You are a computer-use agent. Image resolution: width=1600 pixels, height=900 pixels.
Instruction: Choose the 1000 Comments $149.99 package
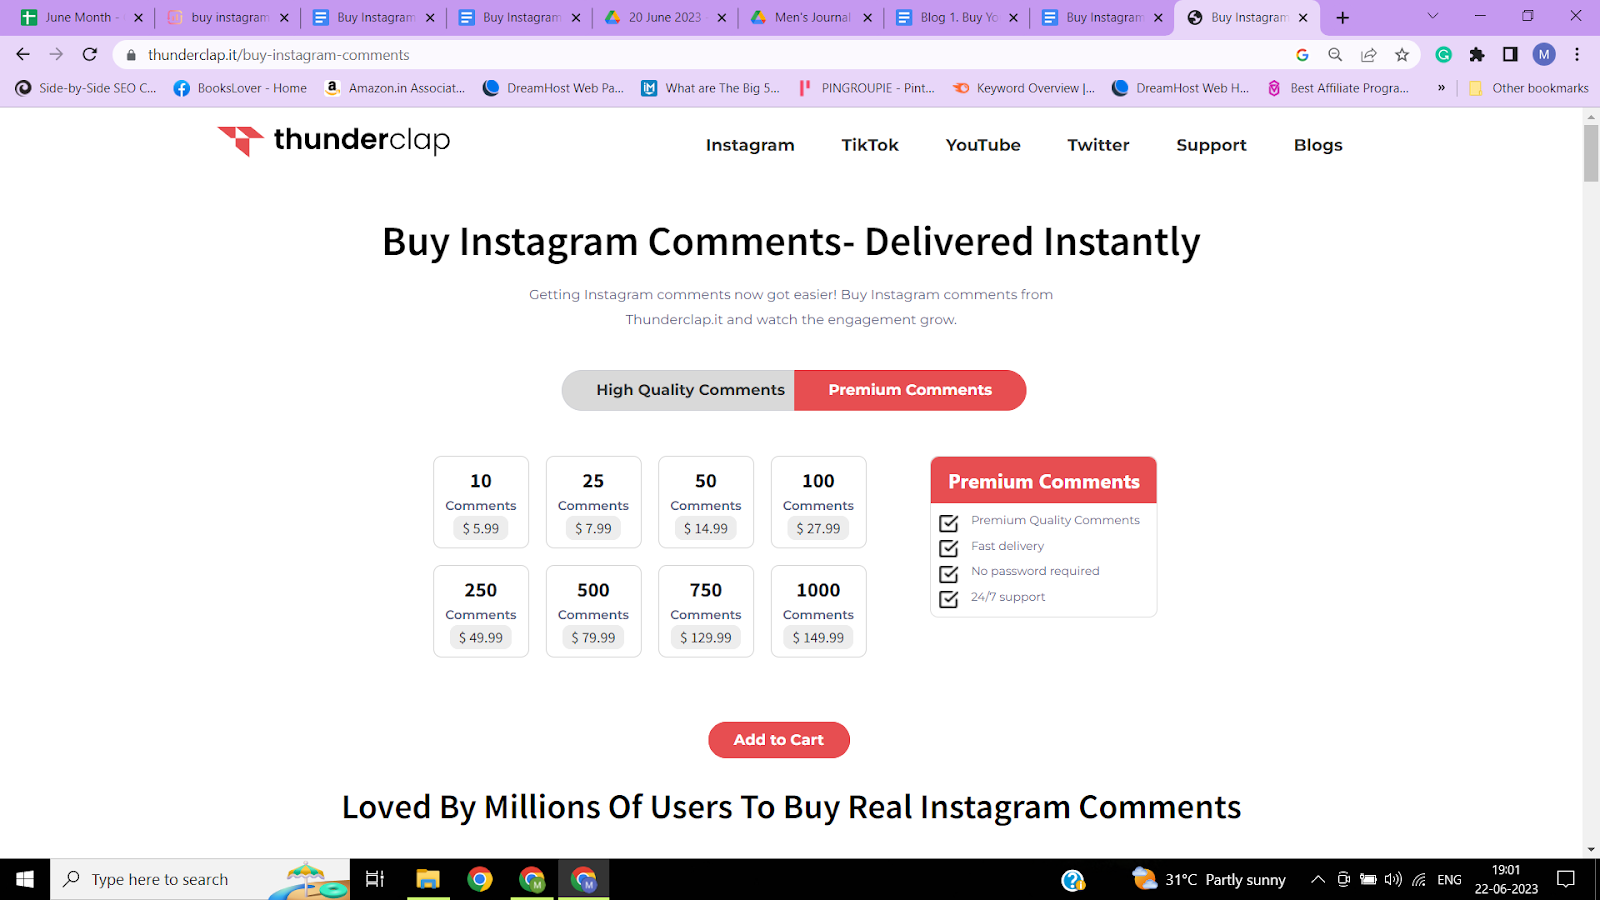tap(818, 611)
